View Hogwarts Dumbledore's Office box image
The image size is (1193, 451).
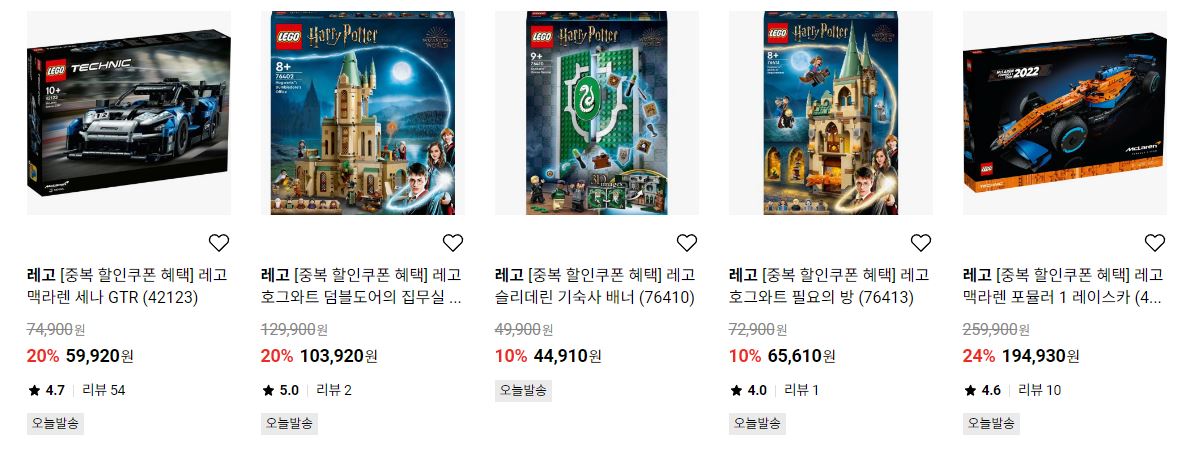pyautogui.click(x=363, y=113)
